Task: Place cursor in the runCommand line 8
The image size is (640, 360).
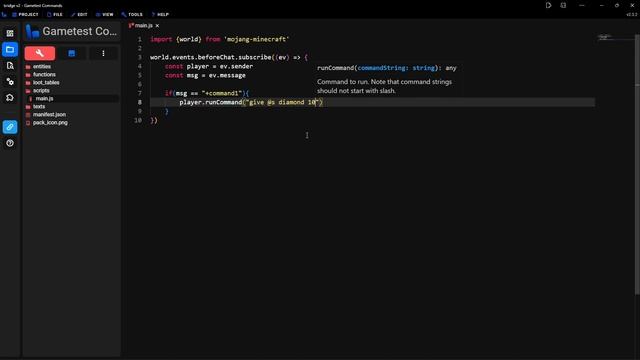Action: point(251,102)
